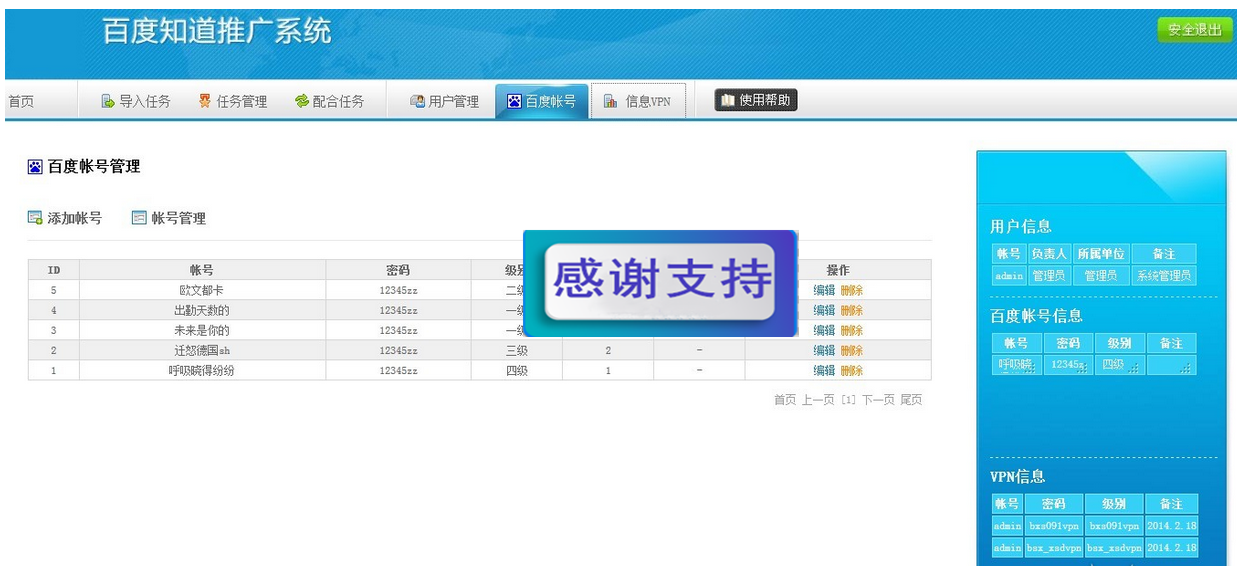Click 下一页 next page link
The width and height of the screenshot is (1237, 566).
point(878,400)
